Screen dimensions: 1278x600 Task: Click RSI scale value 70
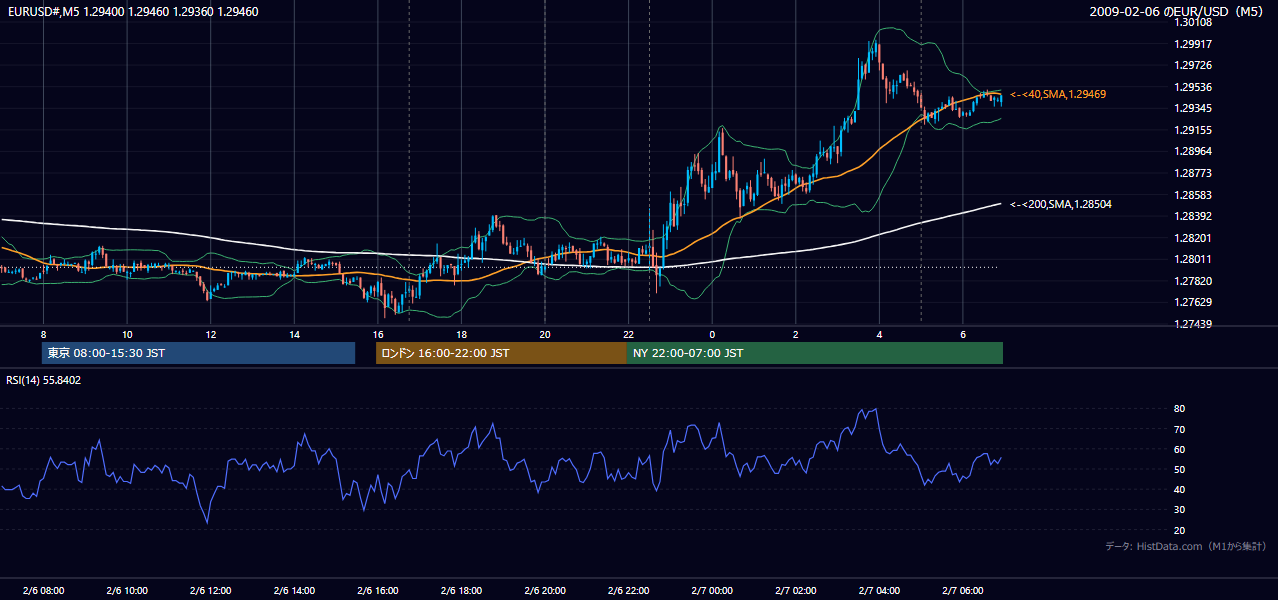[x=1180, y=429]
